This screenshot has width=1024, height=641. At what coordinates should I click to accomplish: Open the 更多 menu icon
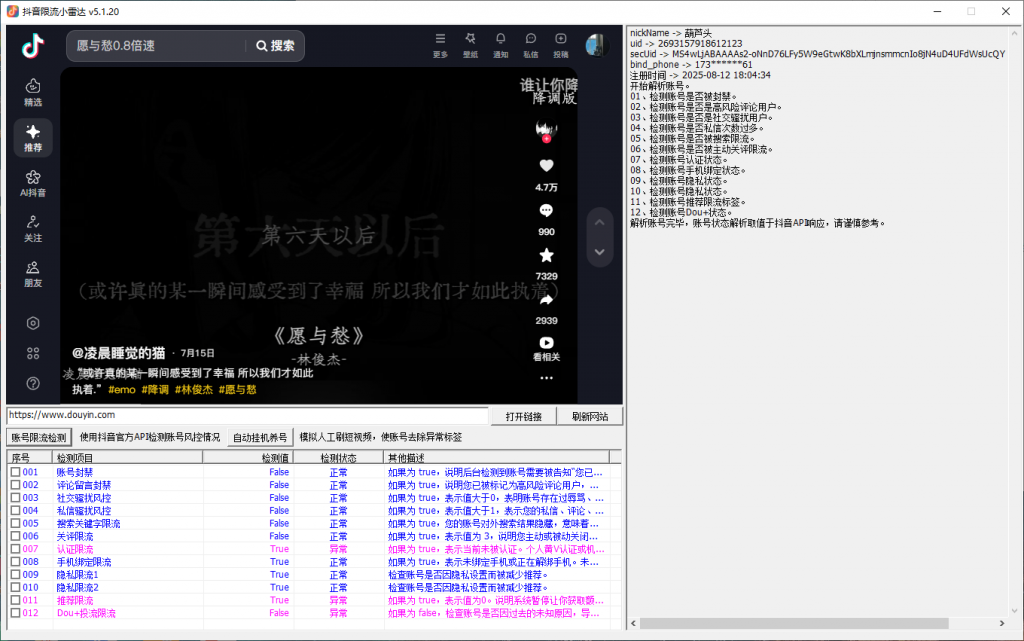click(x=440, y=45)
